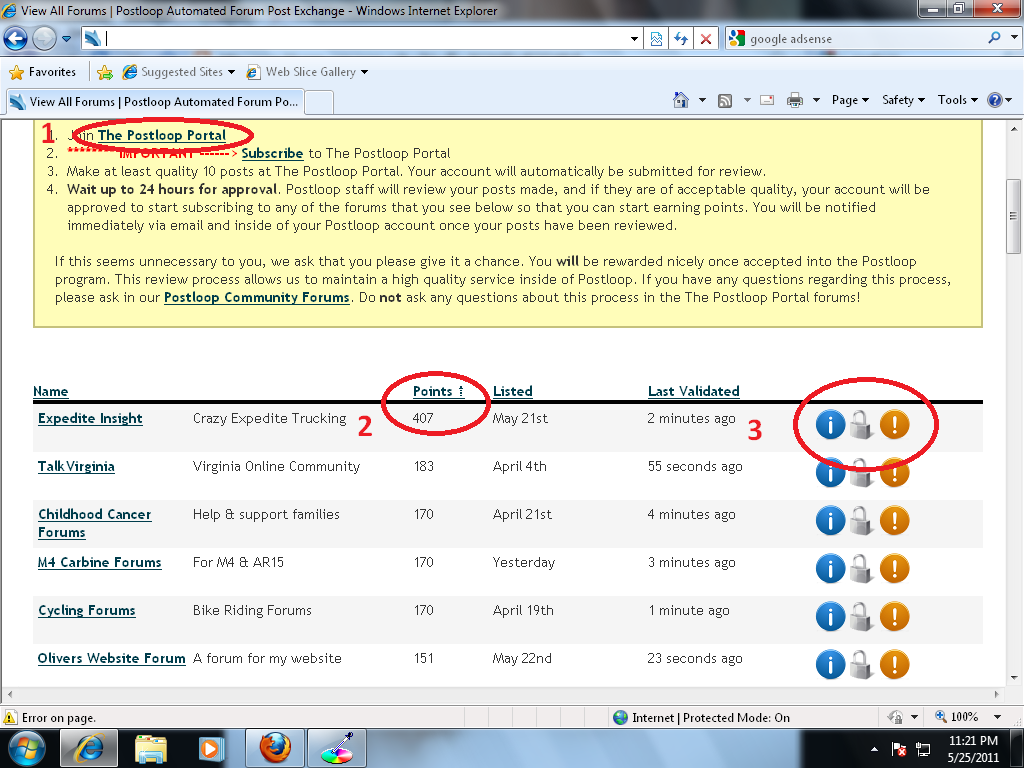
Task: Click the Read Mail icon
Action: [767, 101]
